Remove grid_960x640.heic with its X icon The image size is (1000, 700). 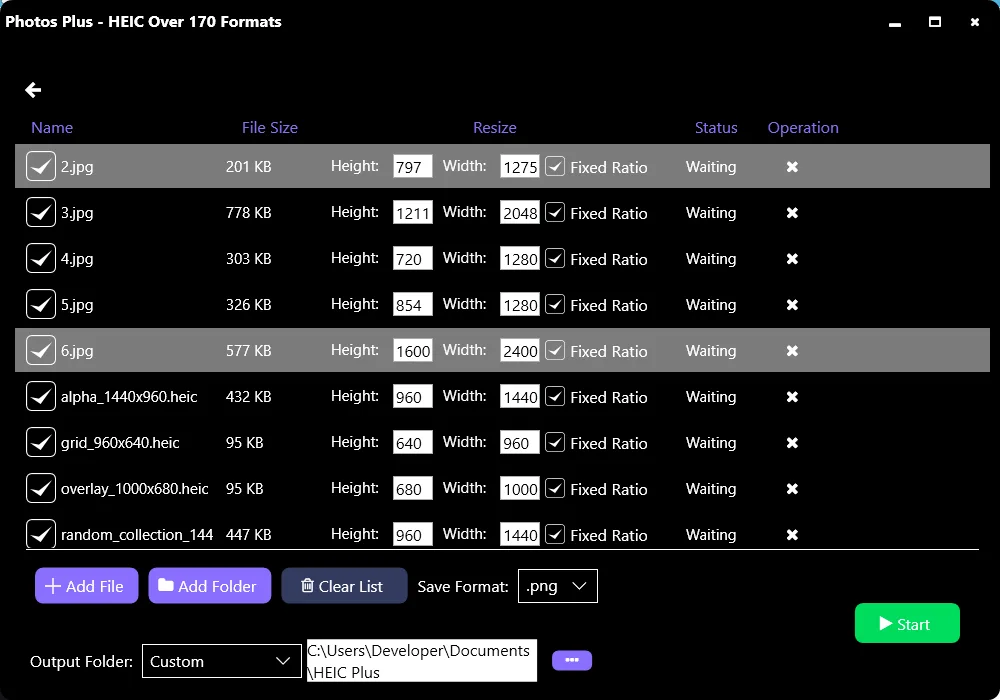[792, 442]
